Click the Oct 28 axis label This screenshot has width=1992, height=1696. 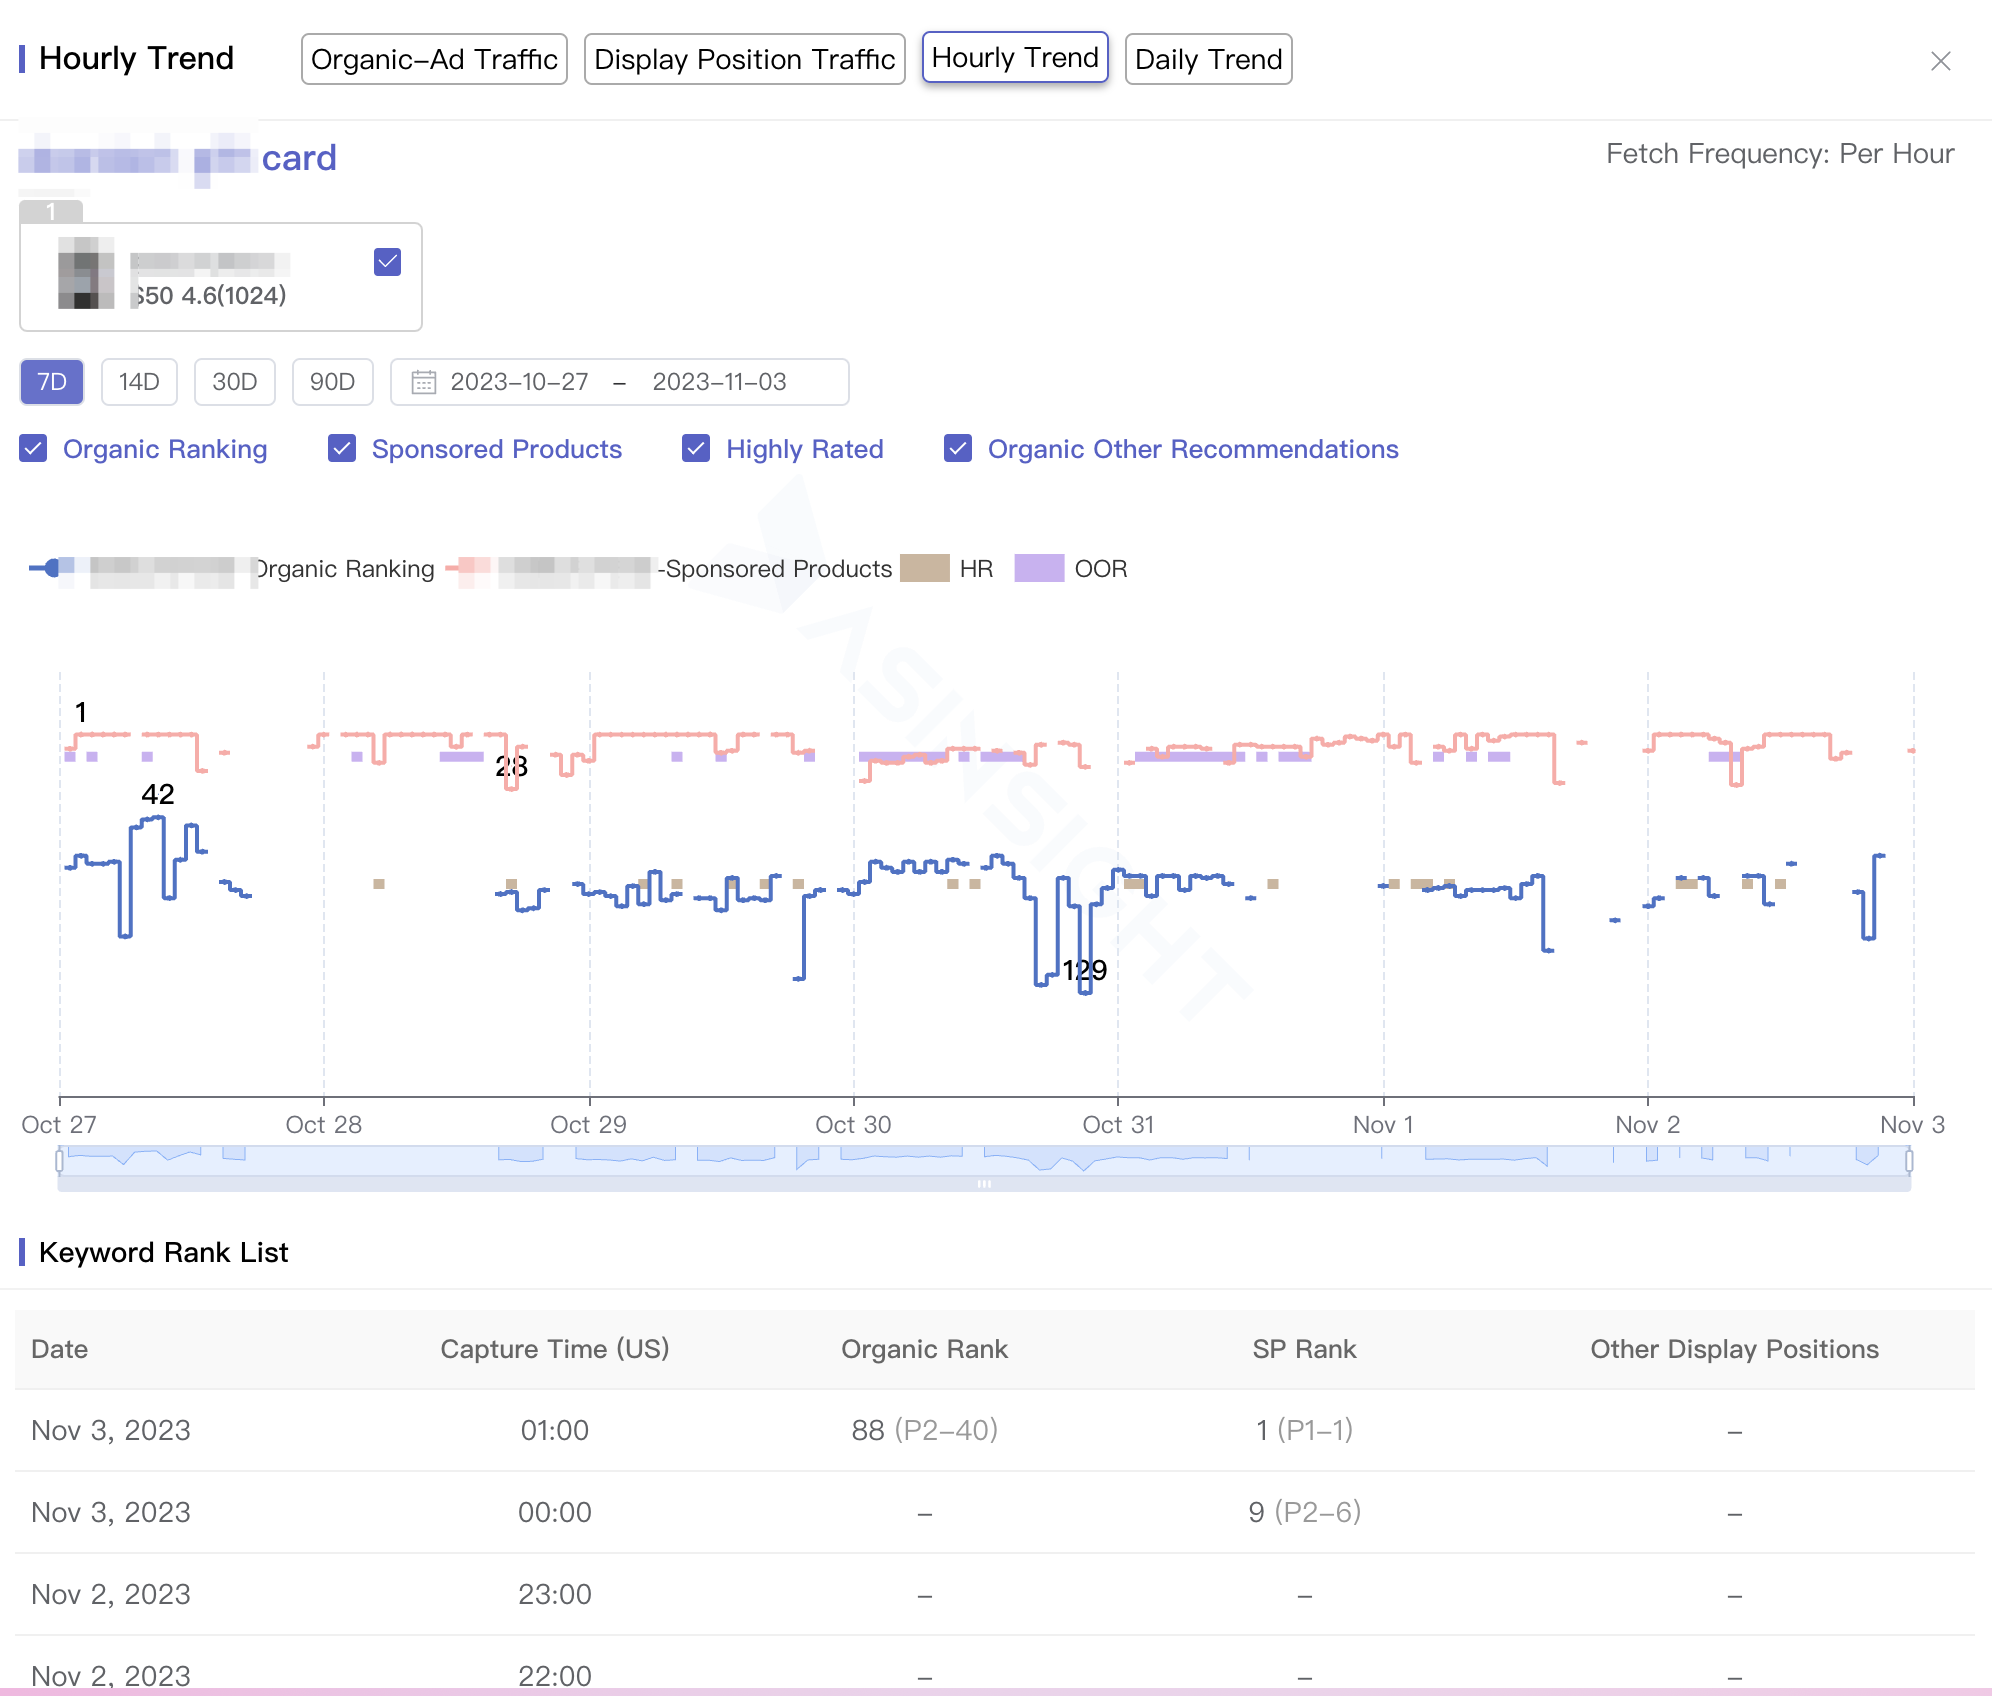[324, 1125]
